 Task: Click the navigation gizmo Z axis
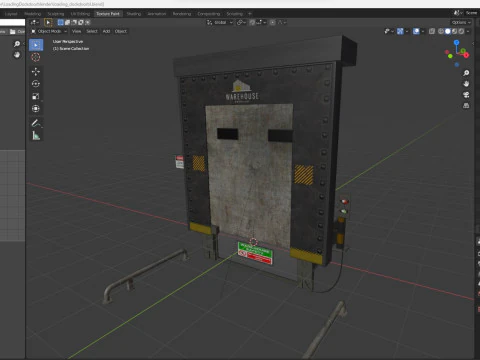tap(457, 43)
